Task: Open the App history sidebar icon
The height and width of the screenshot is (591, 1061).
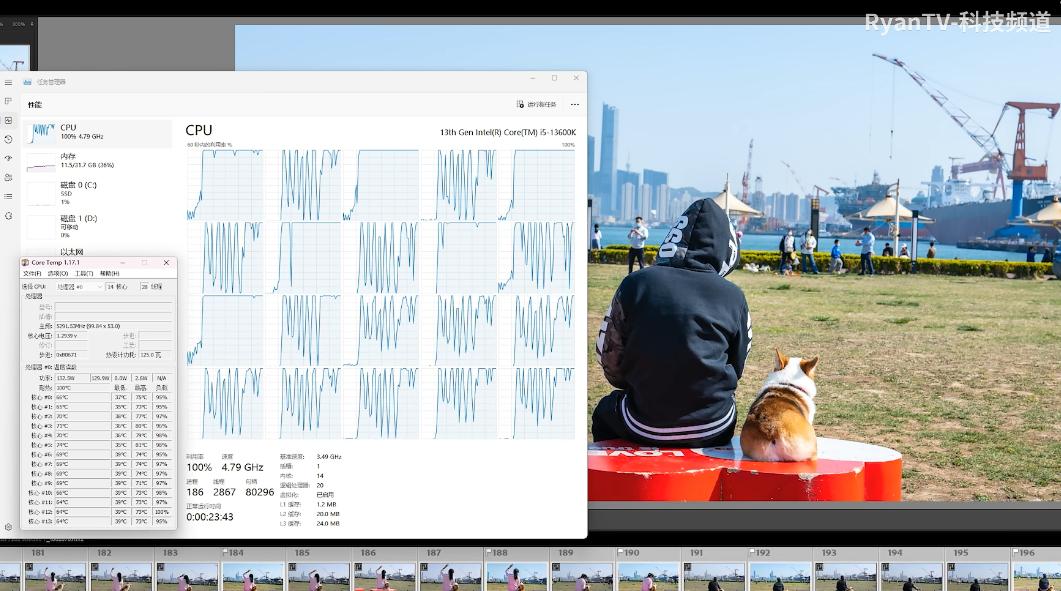Action: (x=8, y=139)
